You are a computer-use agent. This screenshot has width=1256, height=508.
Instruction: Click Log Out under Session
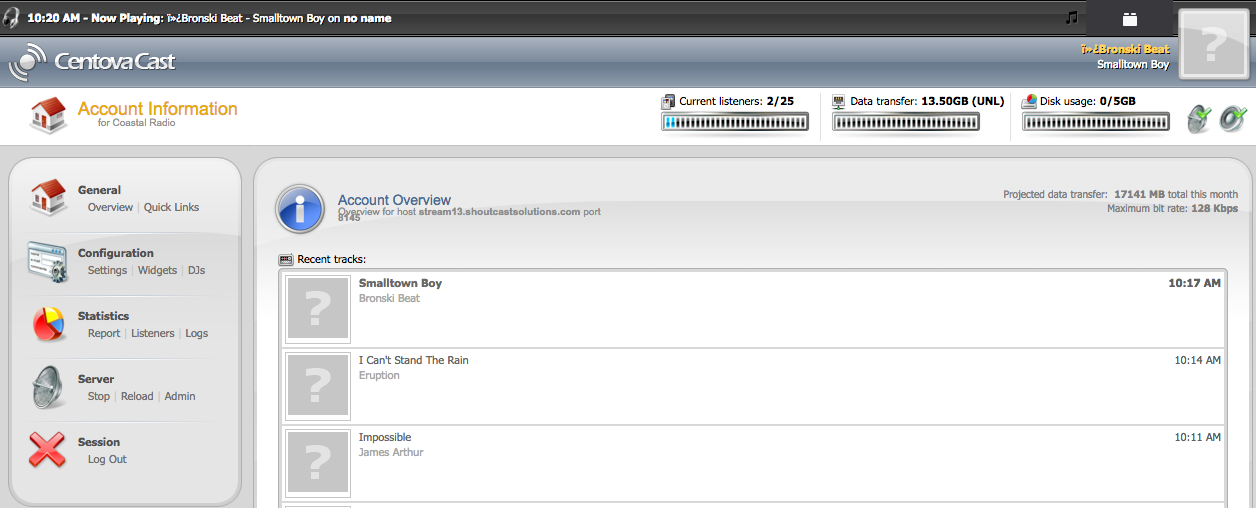pyautogui.click(x=107, y=459)
